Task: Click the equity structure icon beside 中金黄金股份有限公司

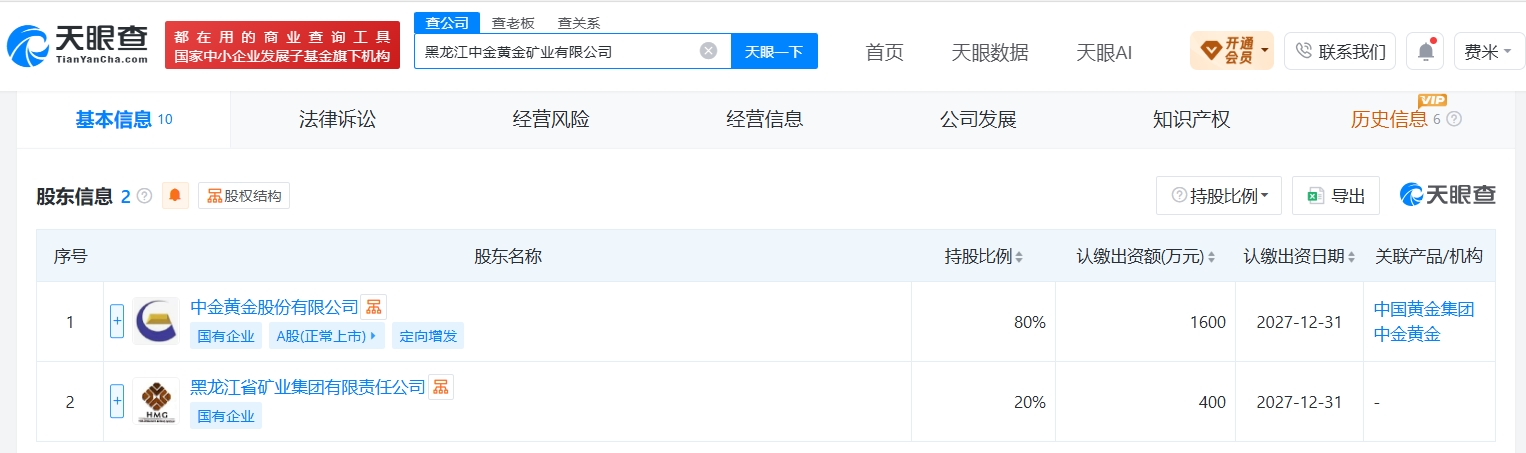Action: coord(373,307)
